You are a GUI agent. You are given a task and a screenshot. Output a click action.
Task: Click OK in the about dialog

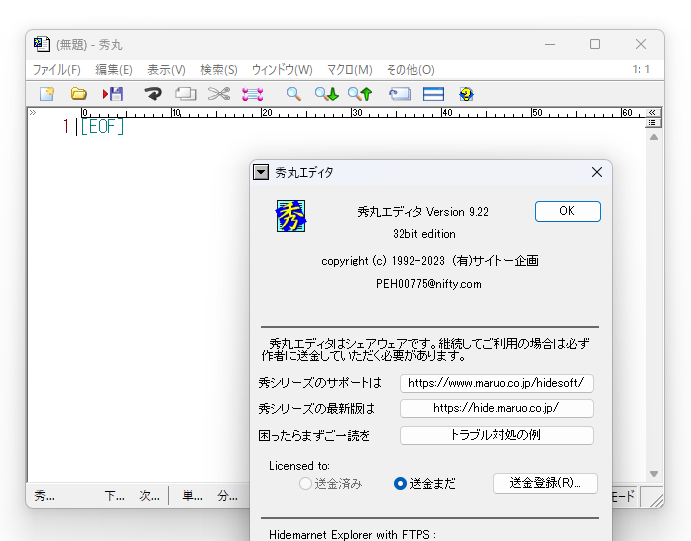coord(568,211)
